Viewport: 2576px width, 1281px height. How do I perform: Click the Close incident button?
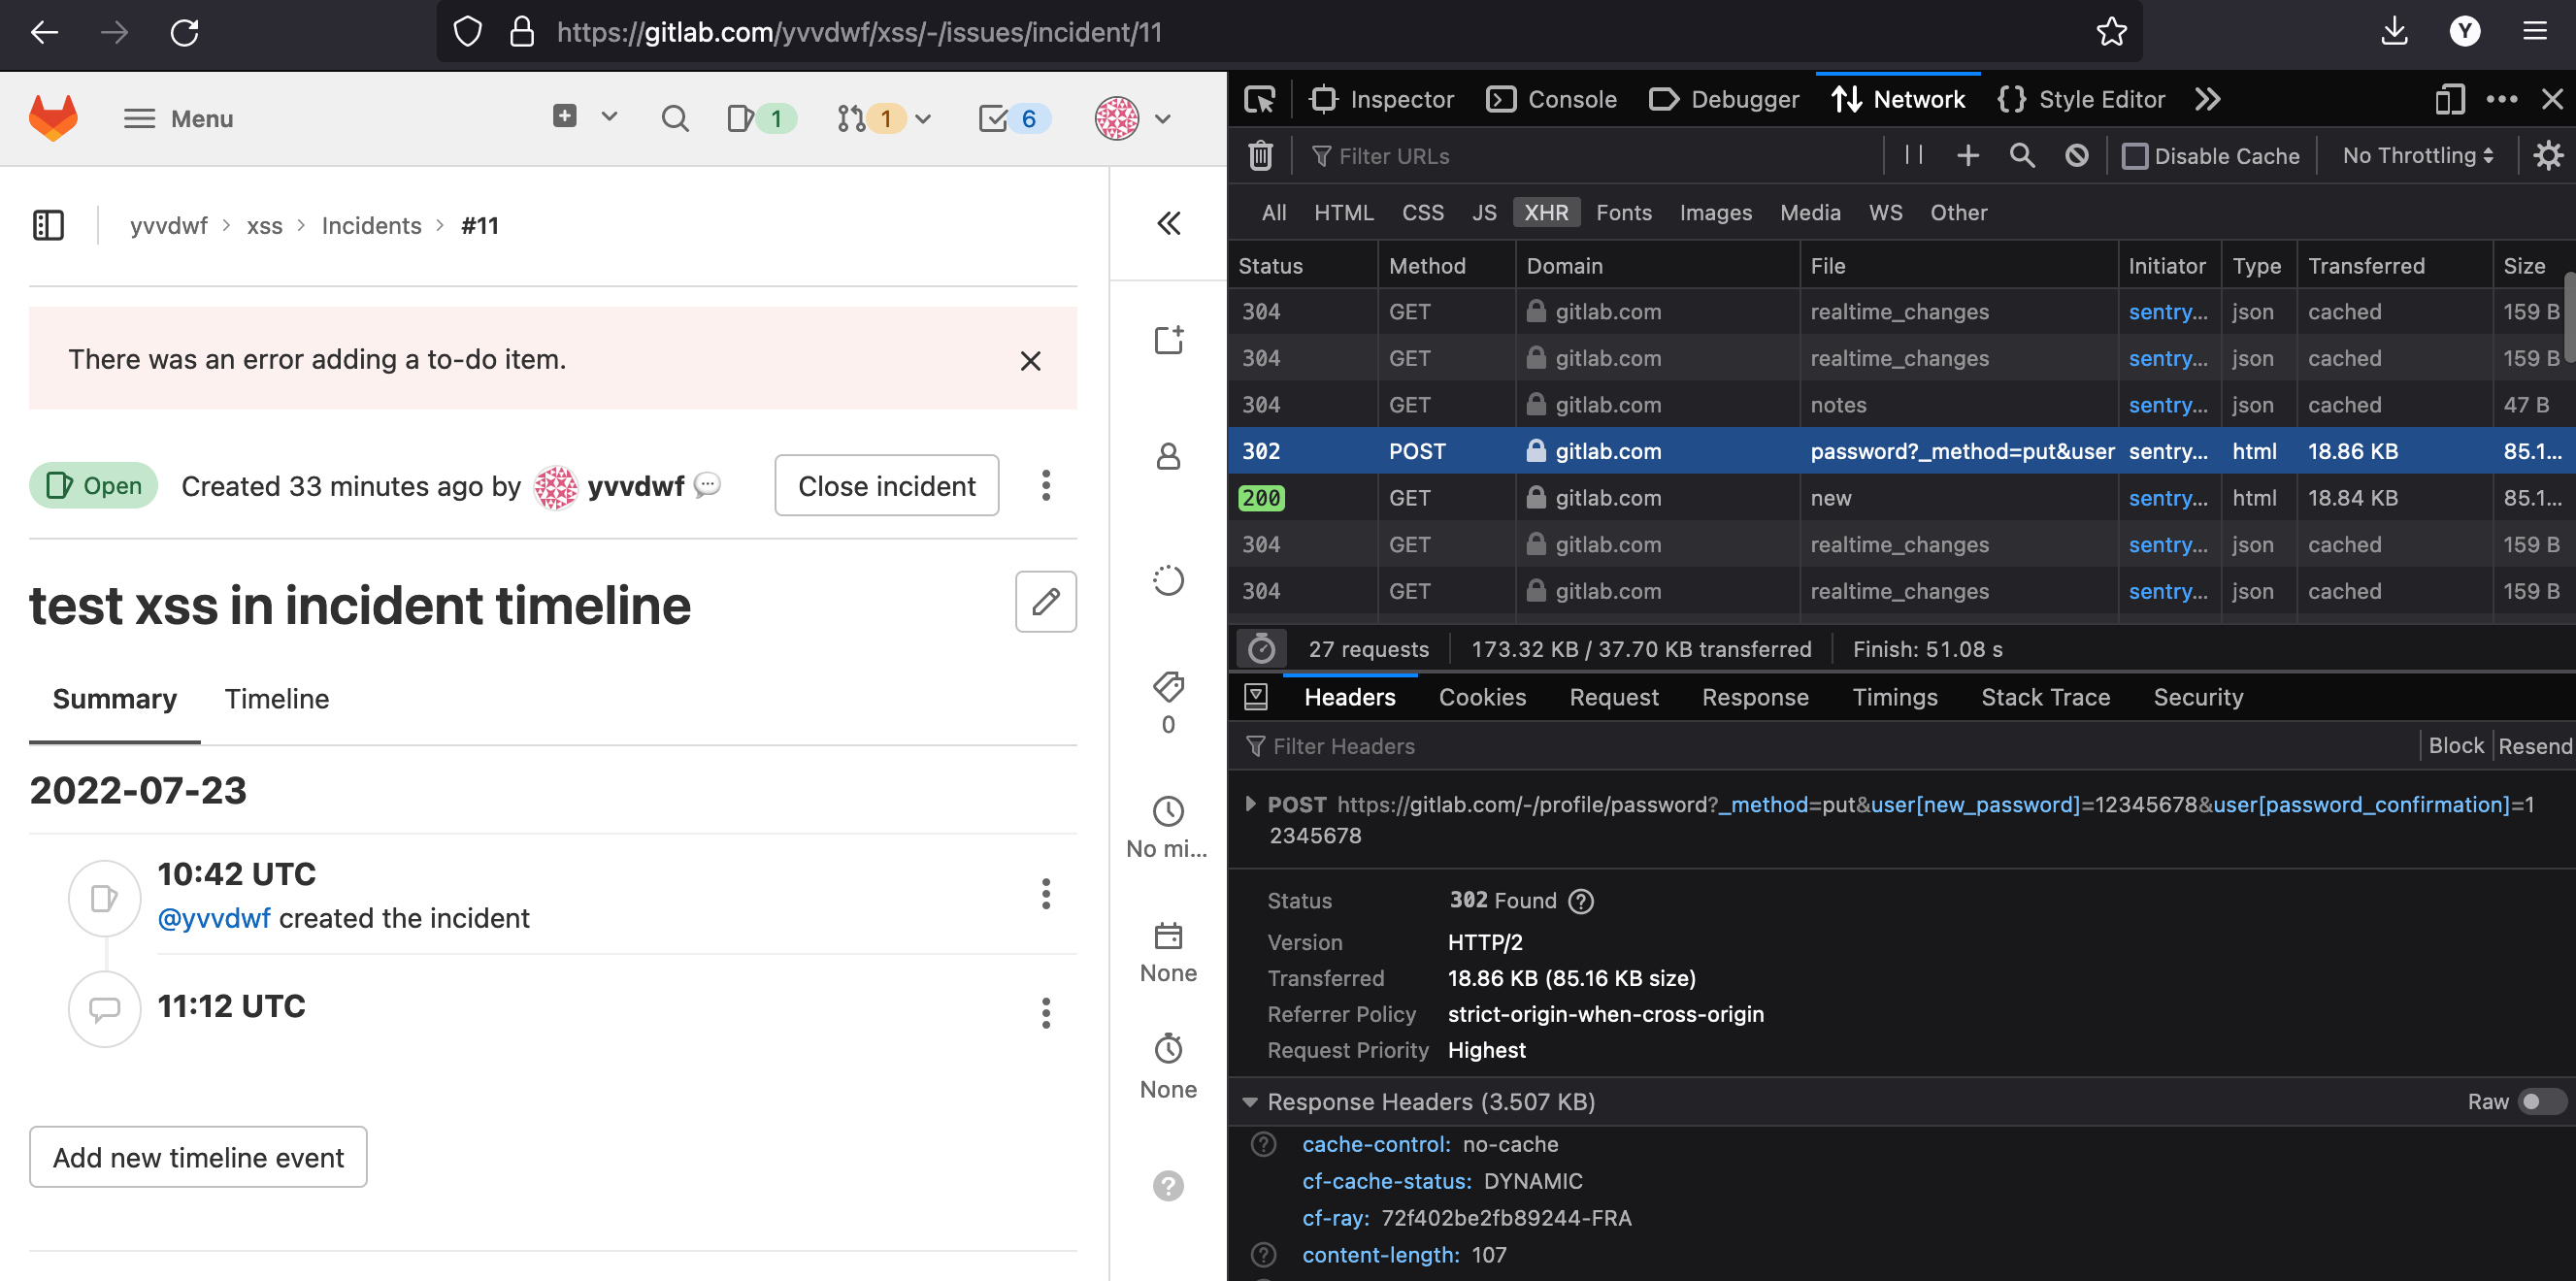(886, 486)
